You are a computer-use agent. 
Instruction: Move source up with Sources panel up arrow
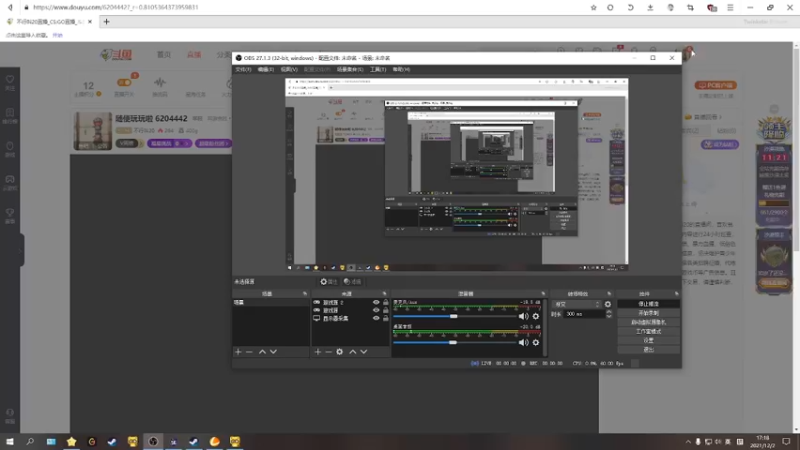(x=353, y=352)
